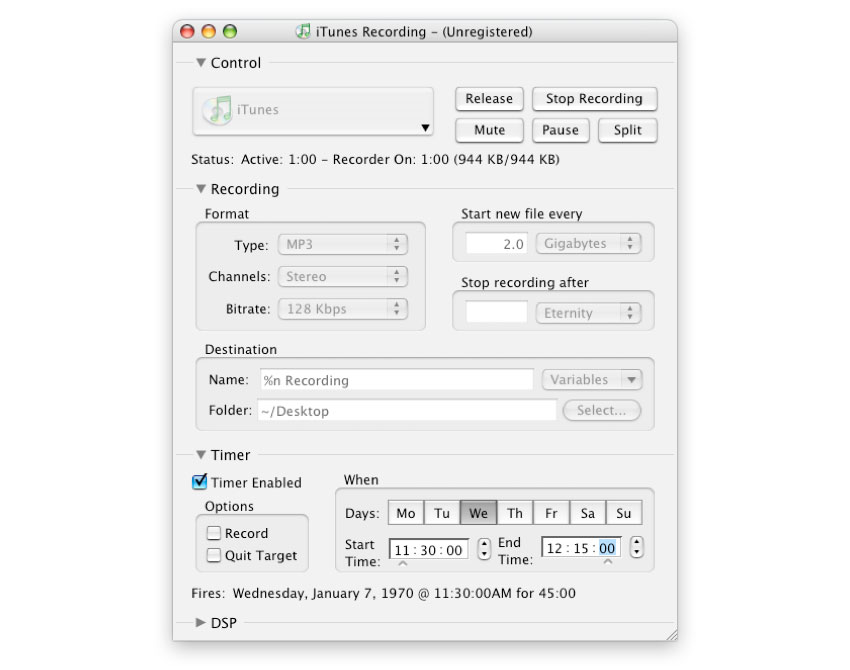The width and height of the screenshot is (850, 670).
Task: Toggle the Mo day button
Action: point(405,513)
